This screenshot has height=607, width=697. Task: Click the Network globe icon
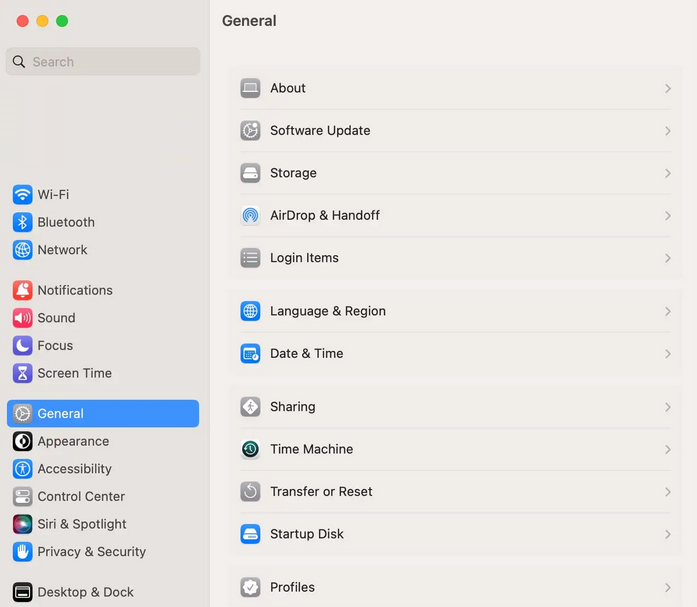tap(22, 250)
